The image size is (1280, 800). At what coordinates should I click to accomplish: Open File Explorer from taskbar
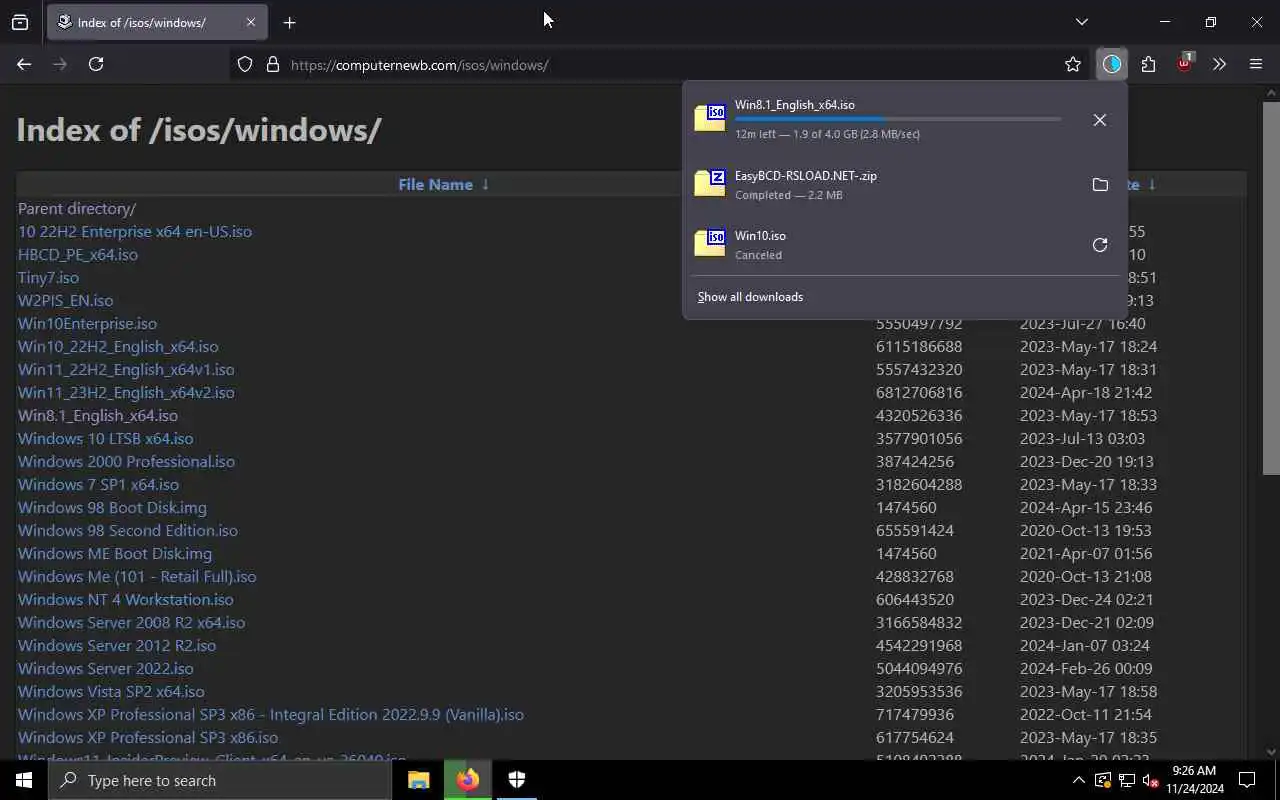point(419,780)
